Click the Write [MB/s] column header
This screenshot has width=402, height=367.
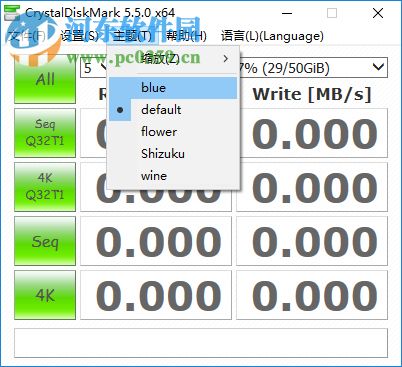(312, 94)
